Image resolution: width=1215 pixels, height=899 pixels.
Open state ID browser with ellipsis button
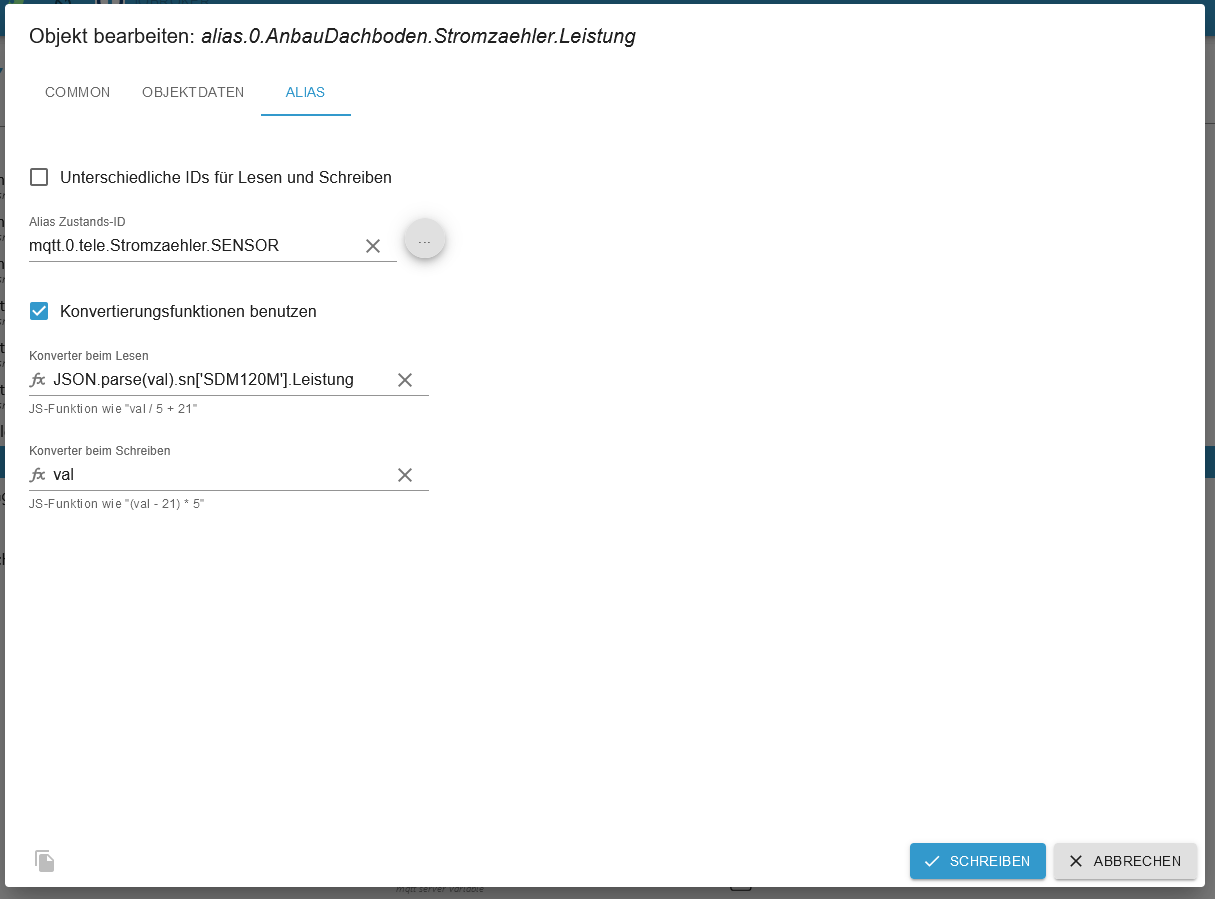click(x=425, y=239)
